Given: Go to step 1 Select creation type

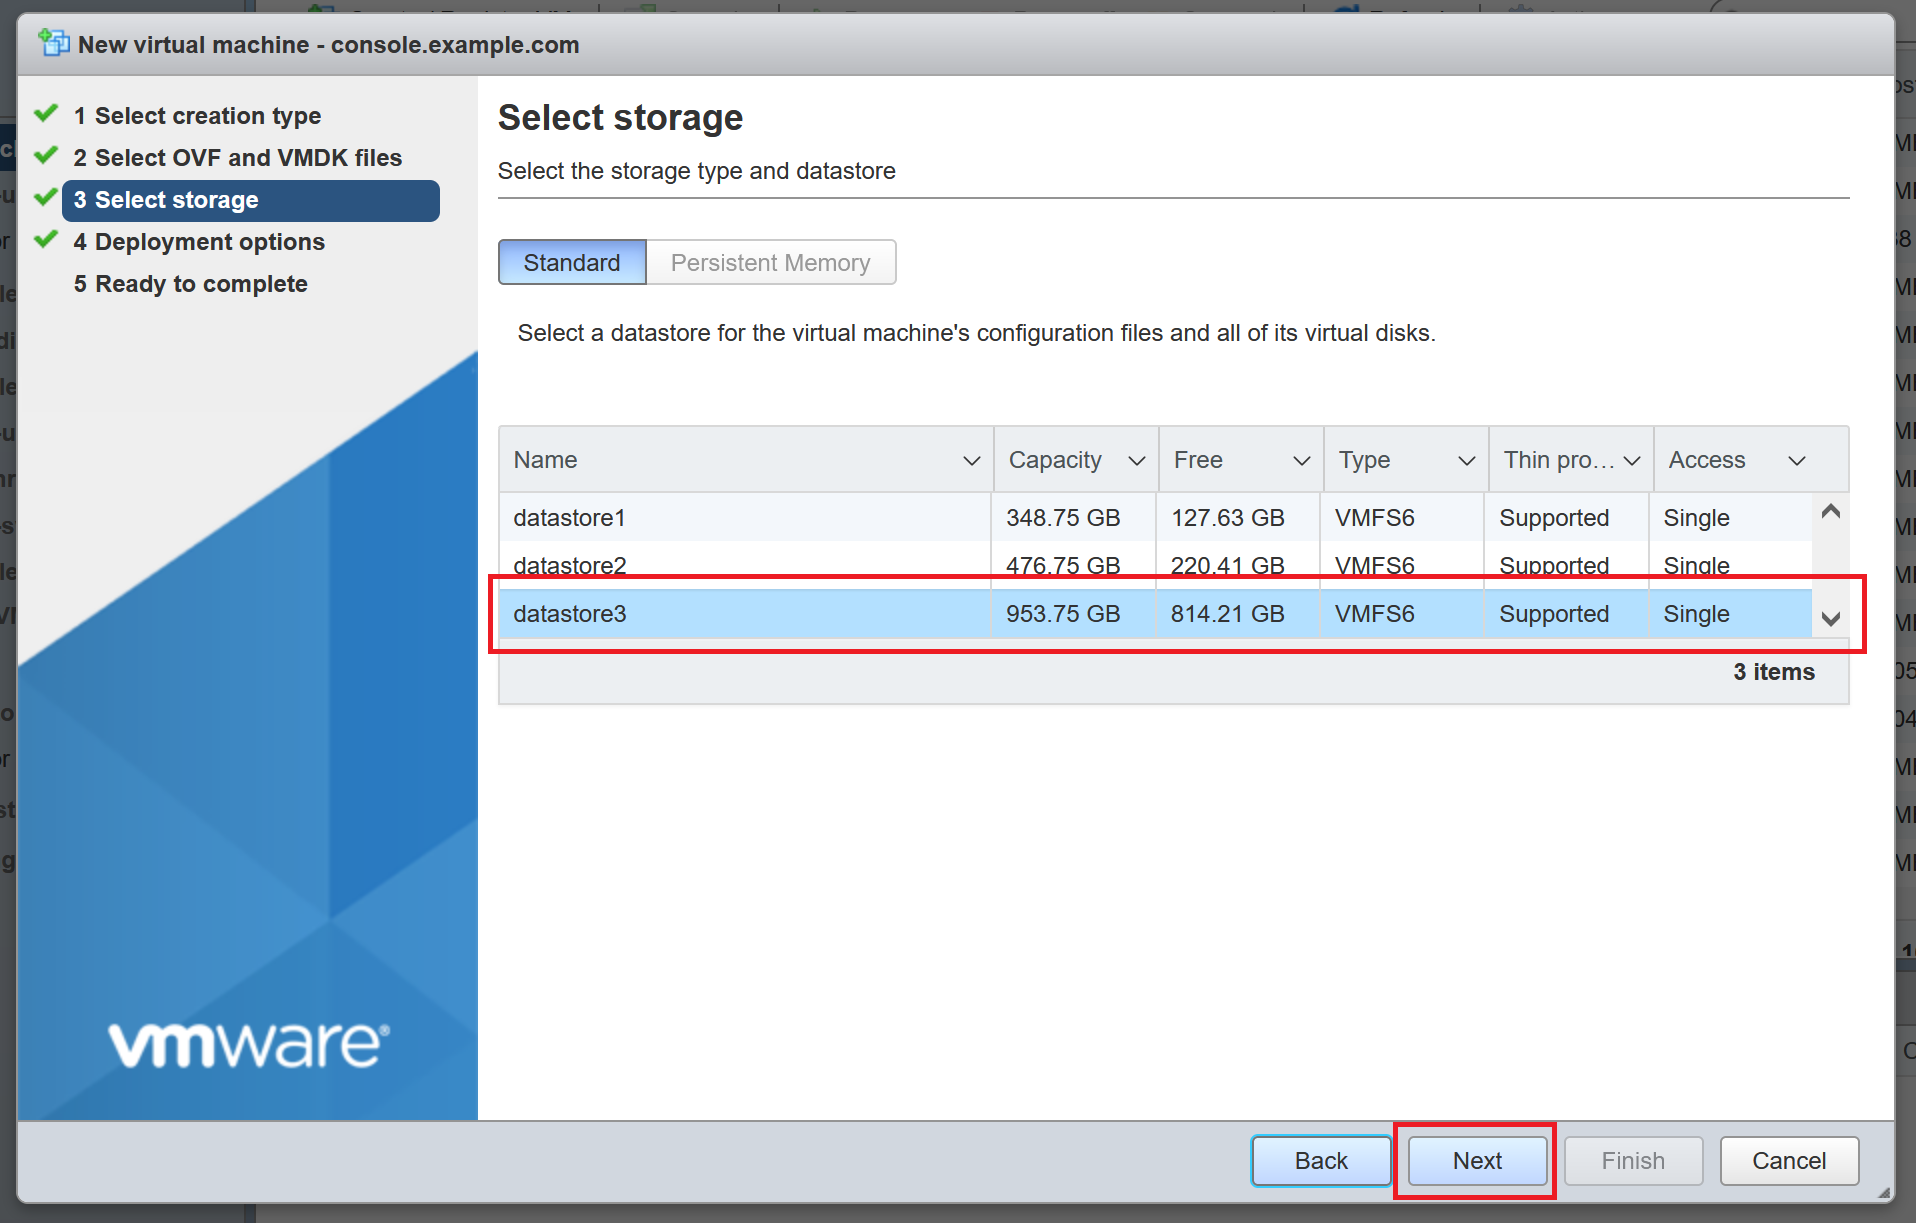Looking at the screenshot, I should pyautogui.click(x=197, y=116).
